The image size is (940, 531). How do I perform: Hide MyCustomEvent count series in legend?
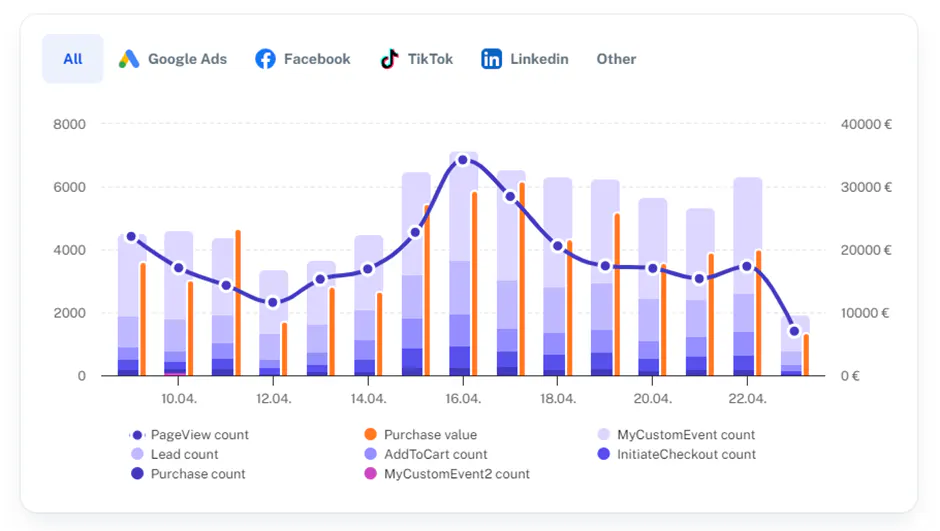(x=676, y=435)
